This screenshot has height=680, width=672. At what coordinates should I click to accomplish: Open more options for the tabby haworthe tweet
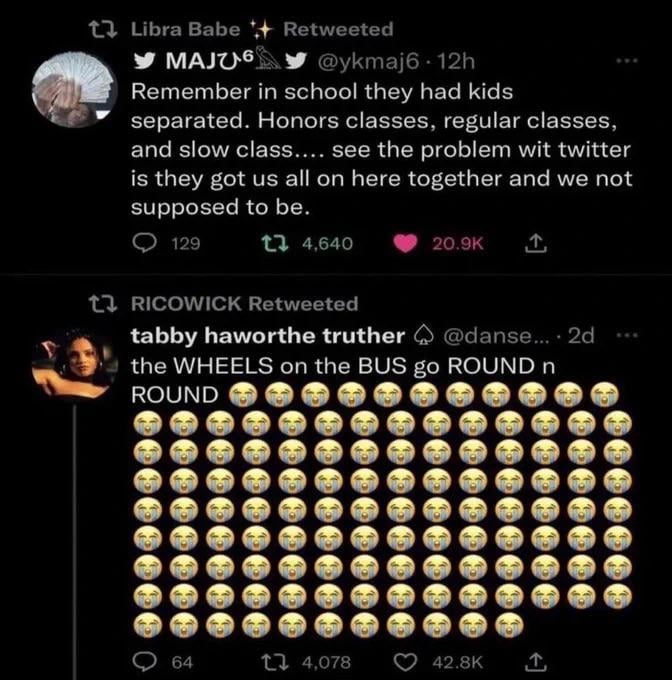click(x=624, y=335)
